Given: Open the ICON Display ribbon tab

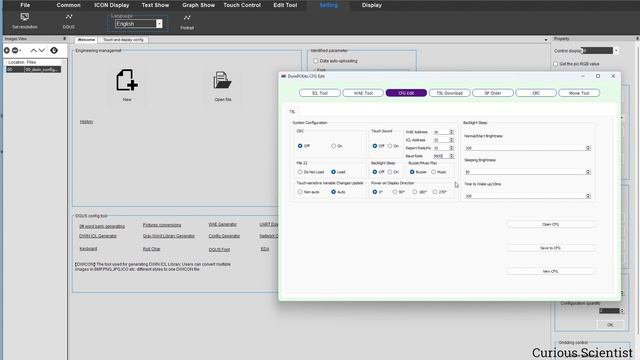Looking at the screenshot, I should click(112, 5).
